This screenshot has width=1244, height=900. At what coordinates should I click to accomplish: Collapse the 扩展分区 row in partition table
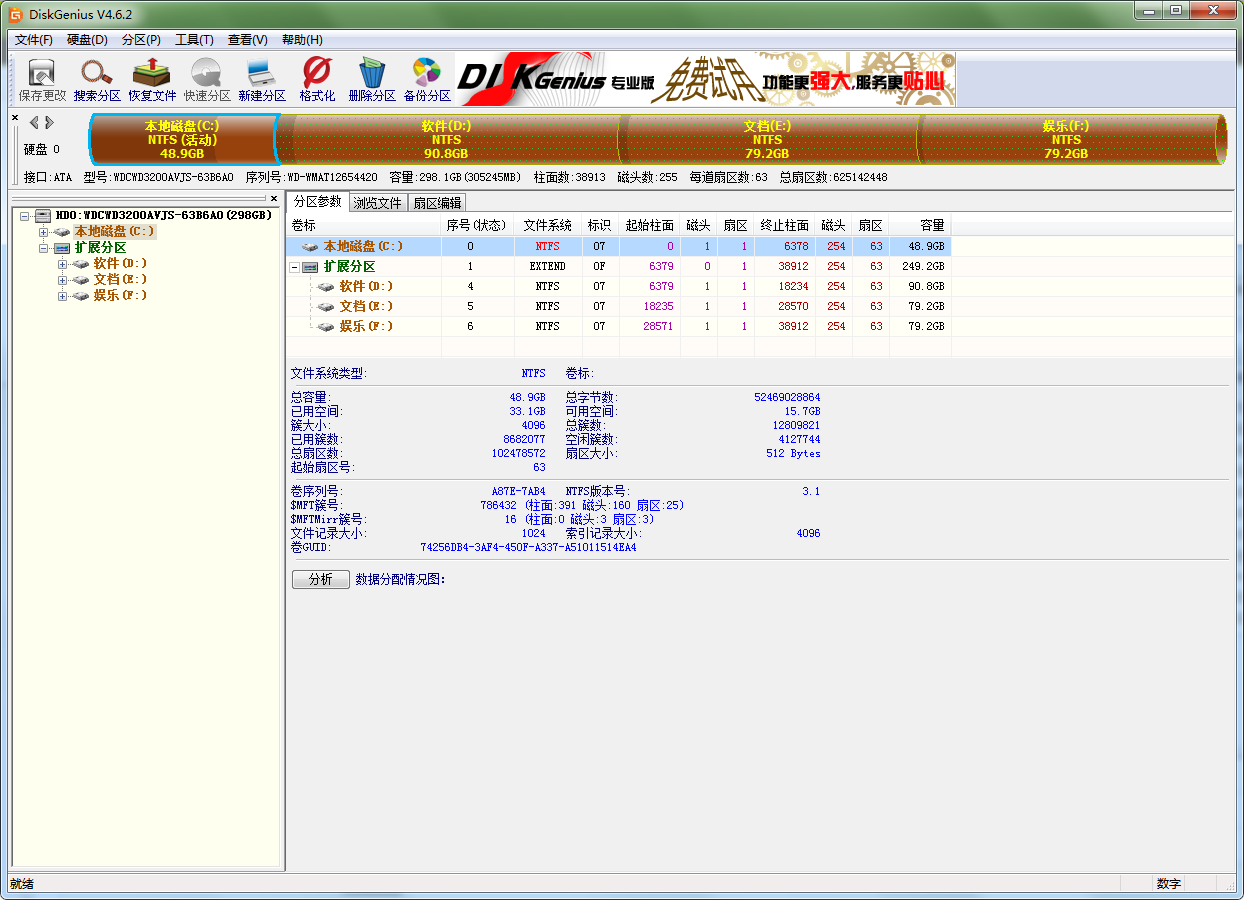click(x=295, y=267)
